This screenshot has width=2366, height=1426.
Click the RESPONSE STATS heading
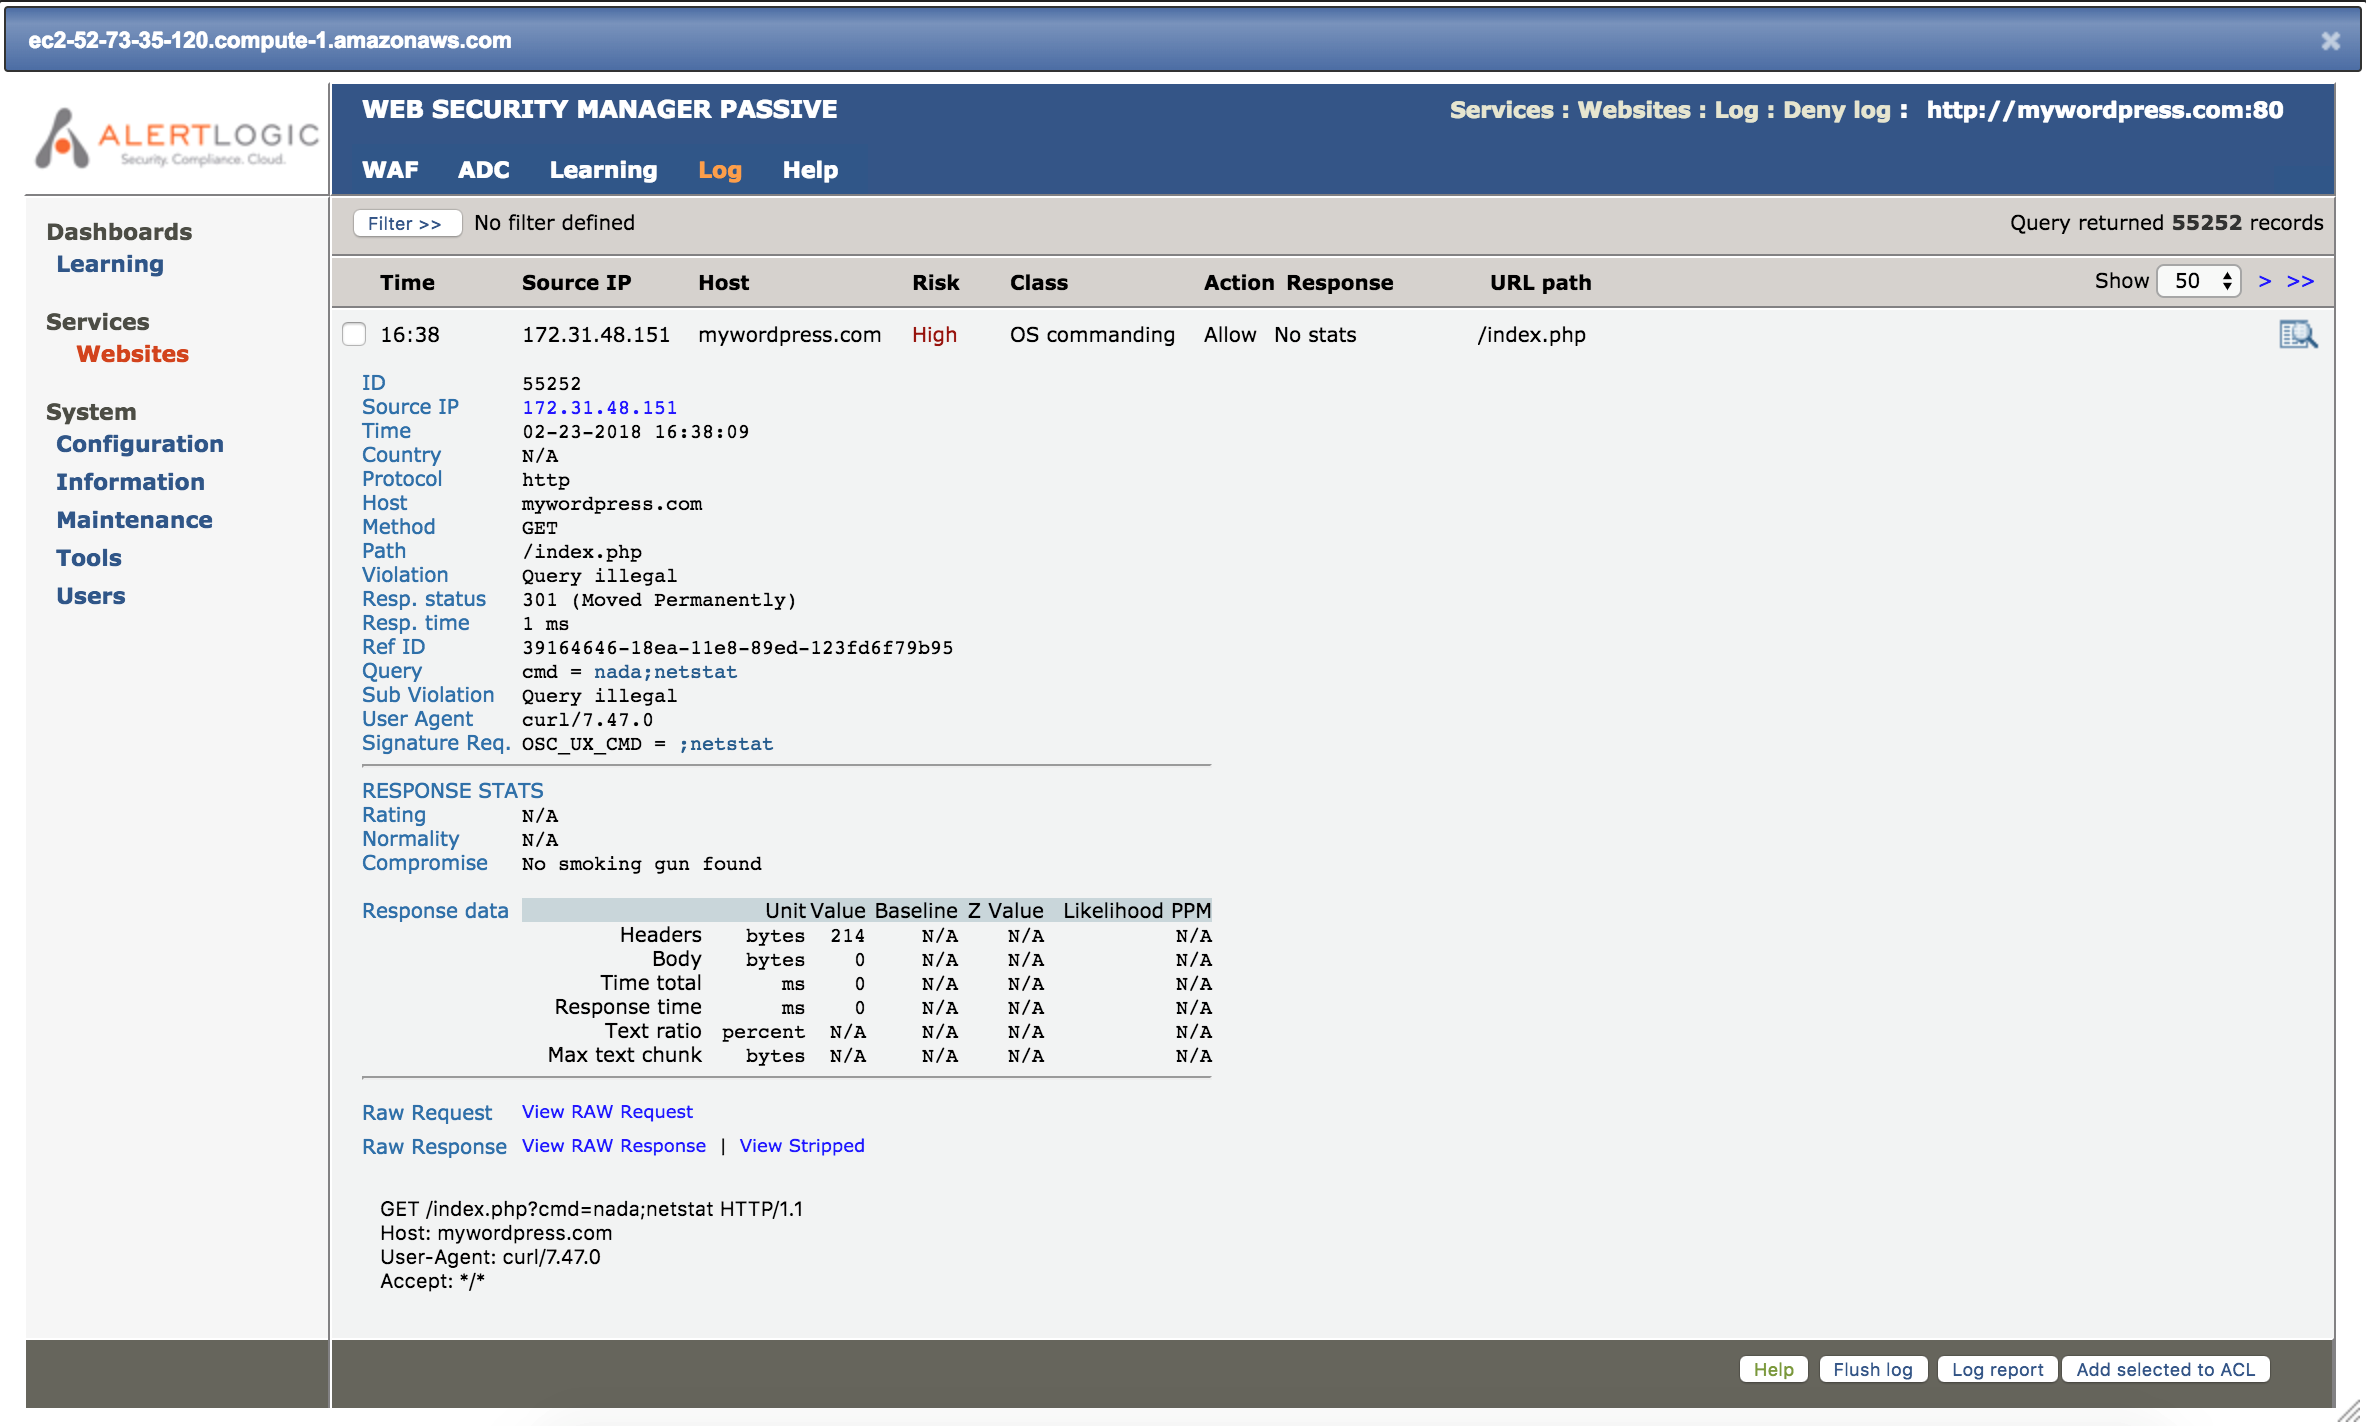[453, 791]
